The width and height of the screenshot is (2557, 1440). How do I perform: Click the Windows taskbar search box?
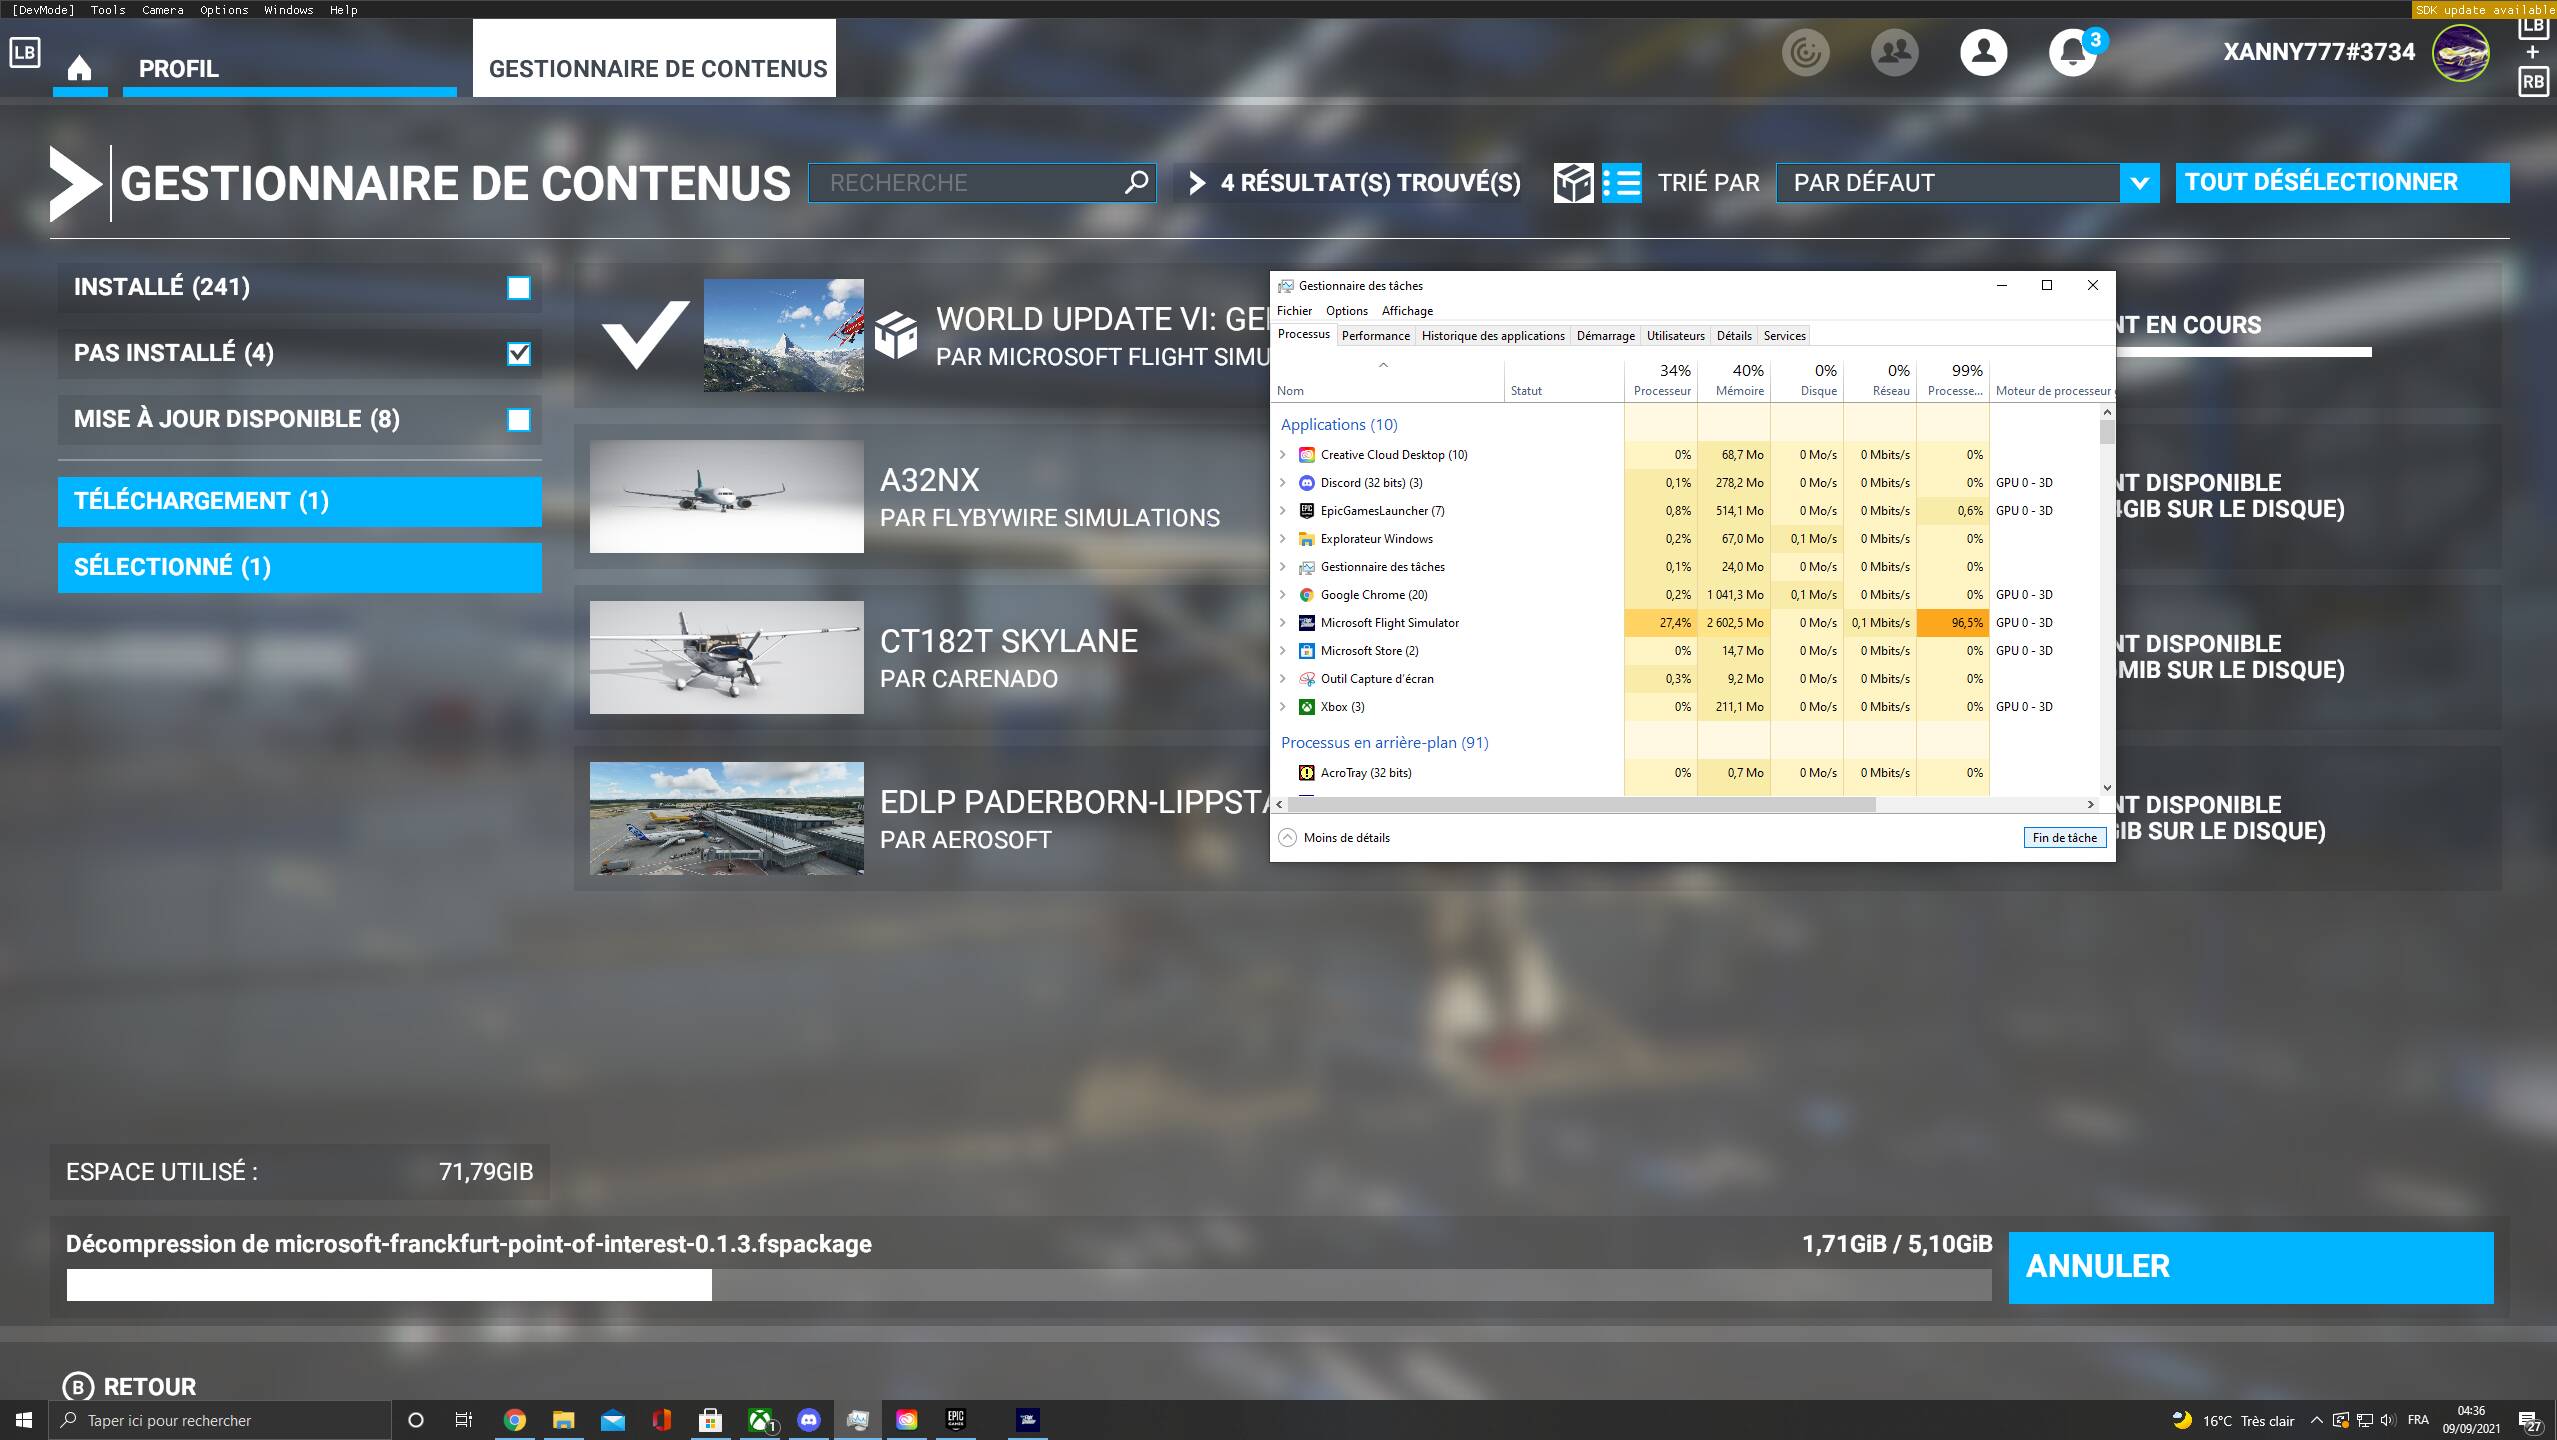click(220, 1420)
